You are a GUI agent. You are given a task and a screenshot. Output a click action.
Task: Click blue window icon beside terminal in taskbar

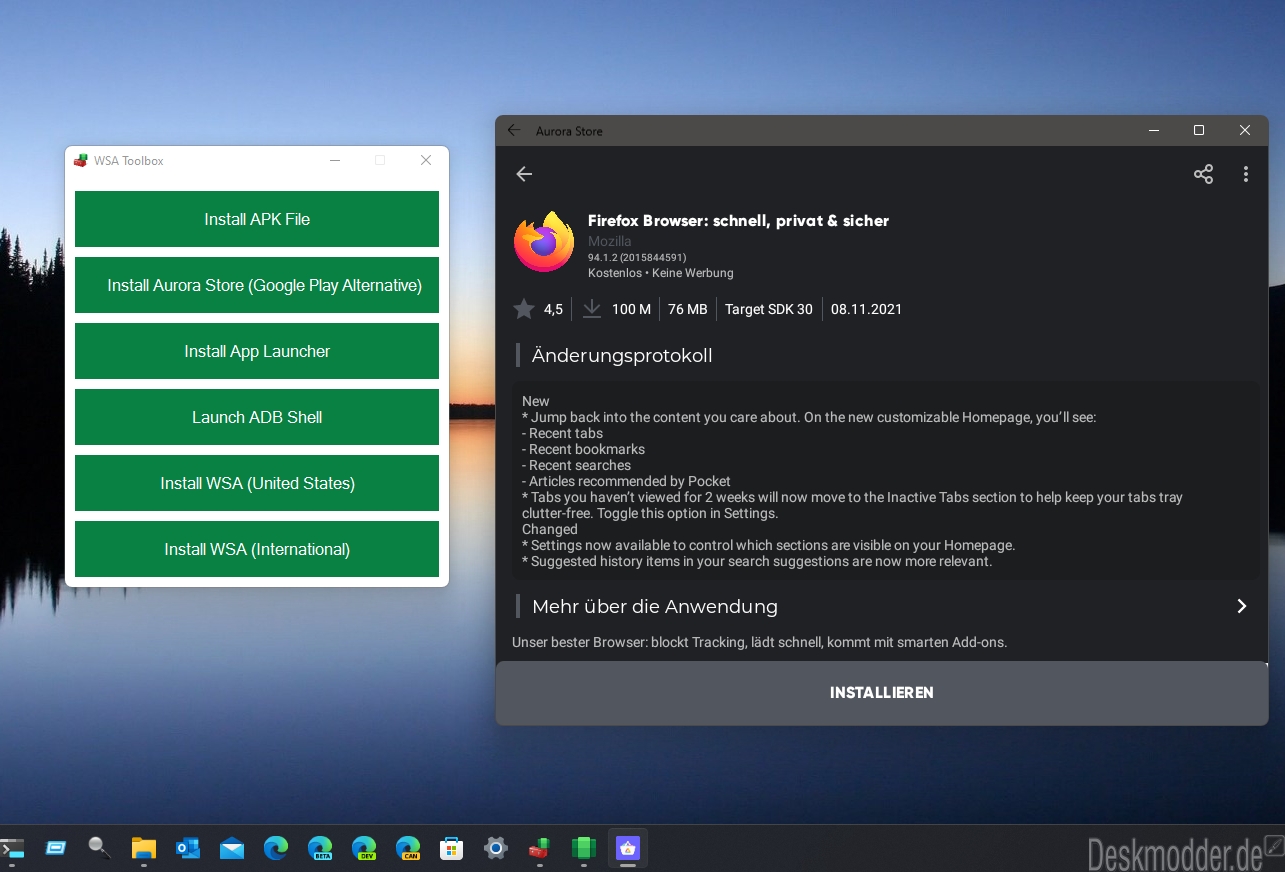pyautogui.click(x=56, y=849)
